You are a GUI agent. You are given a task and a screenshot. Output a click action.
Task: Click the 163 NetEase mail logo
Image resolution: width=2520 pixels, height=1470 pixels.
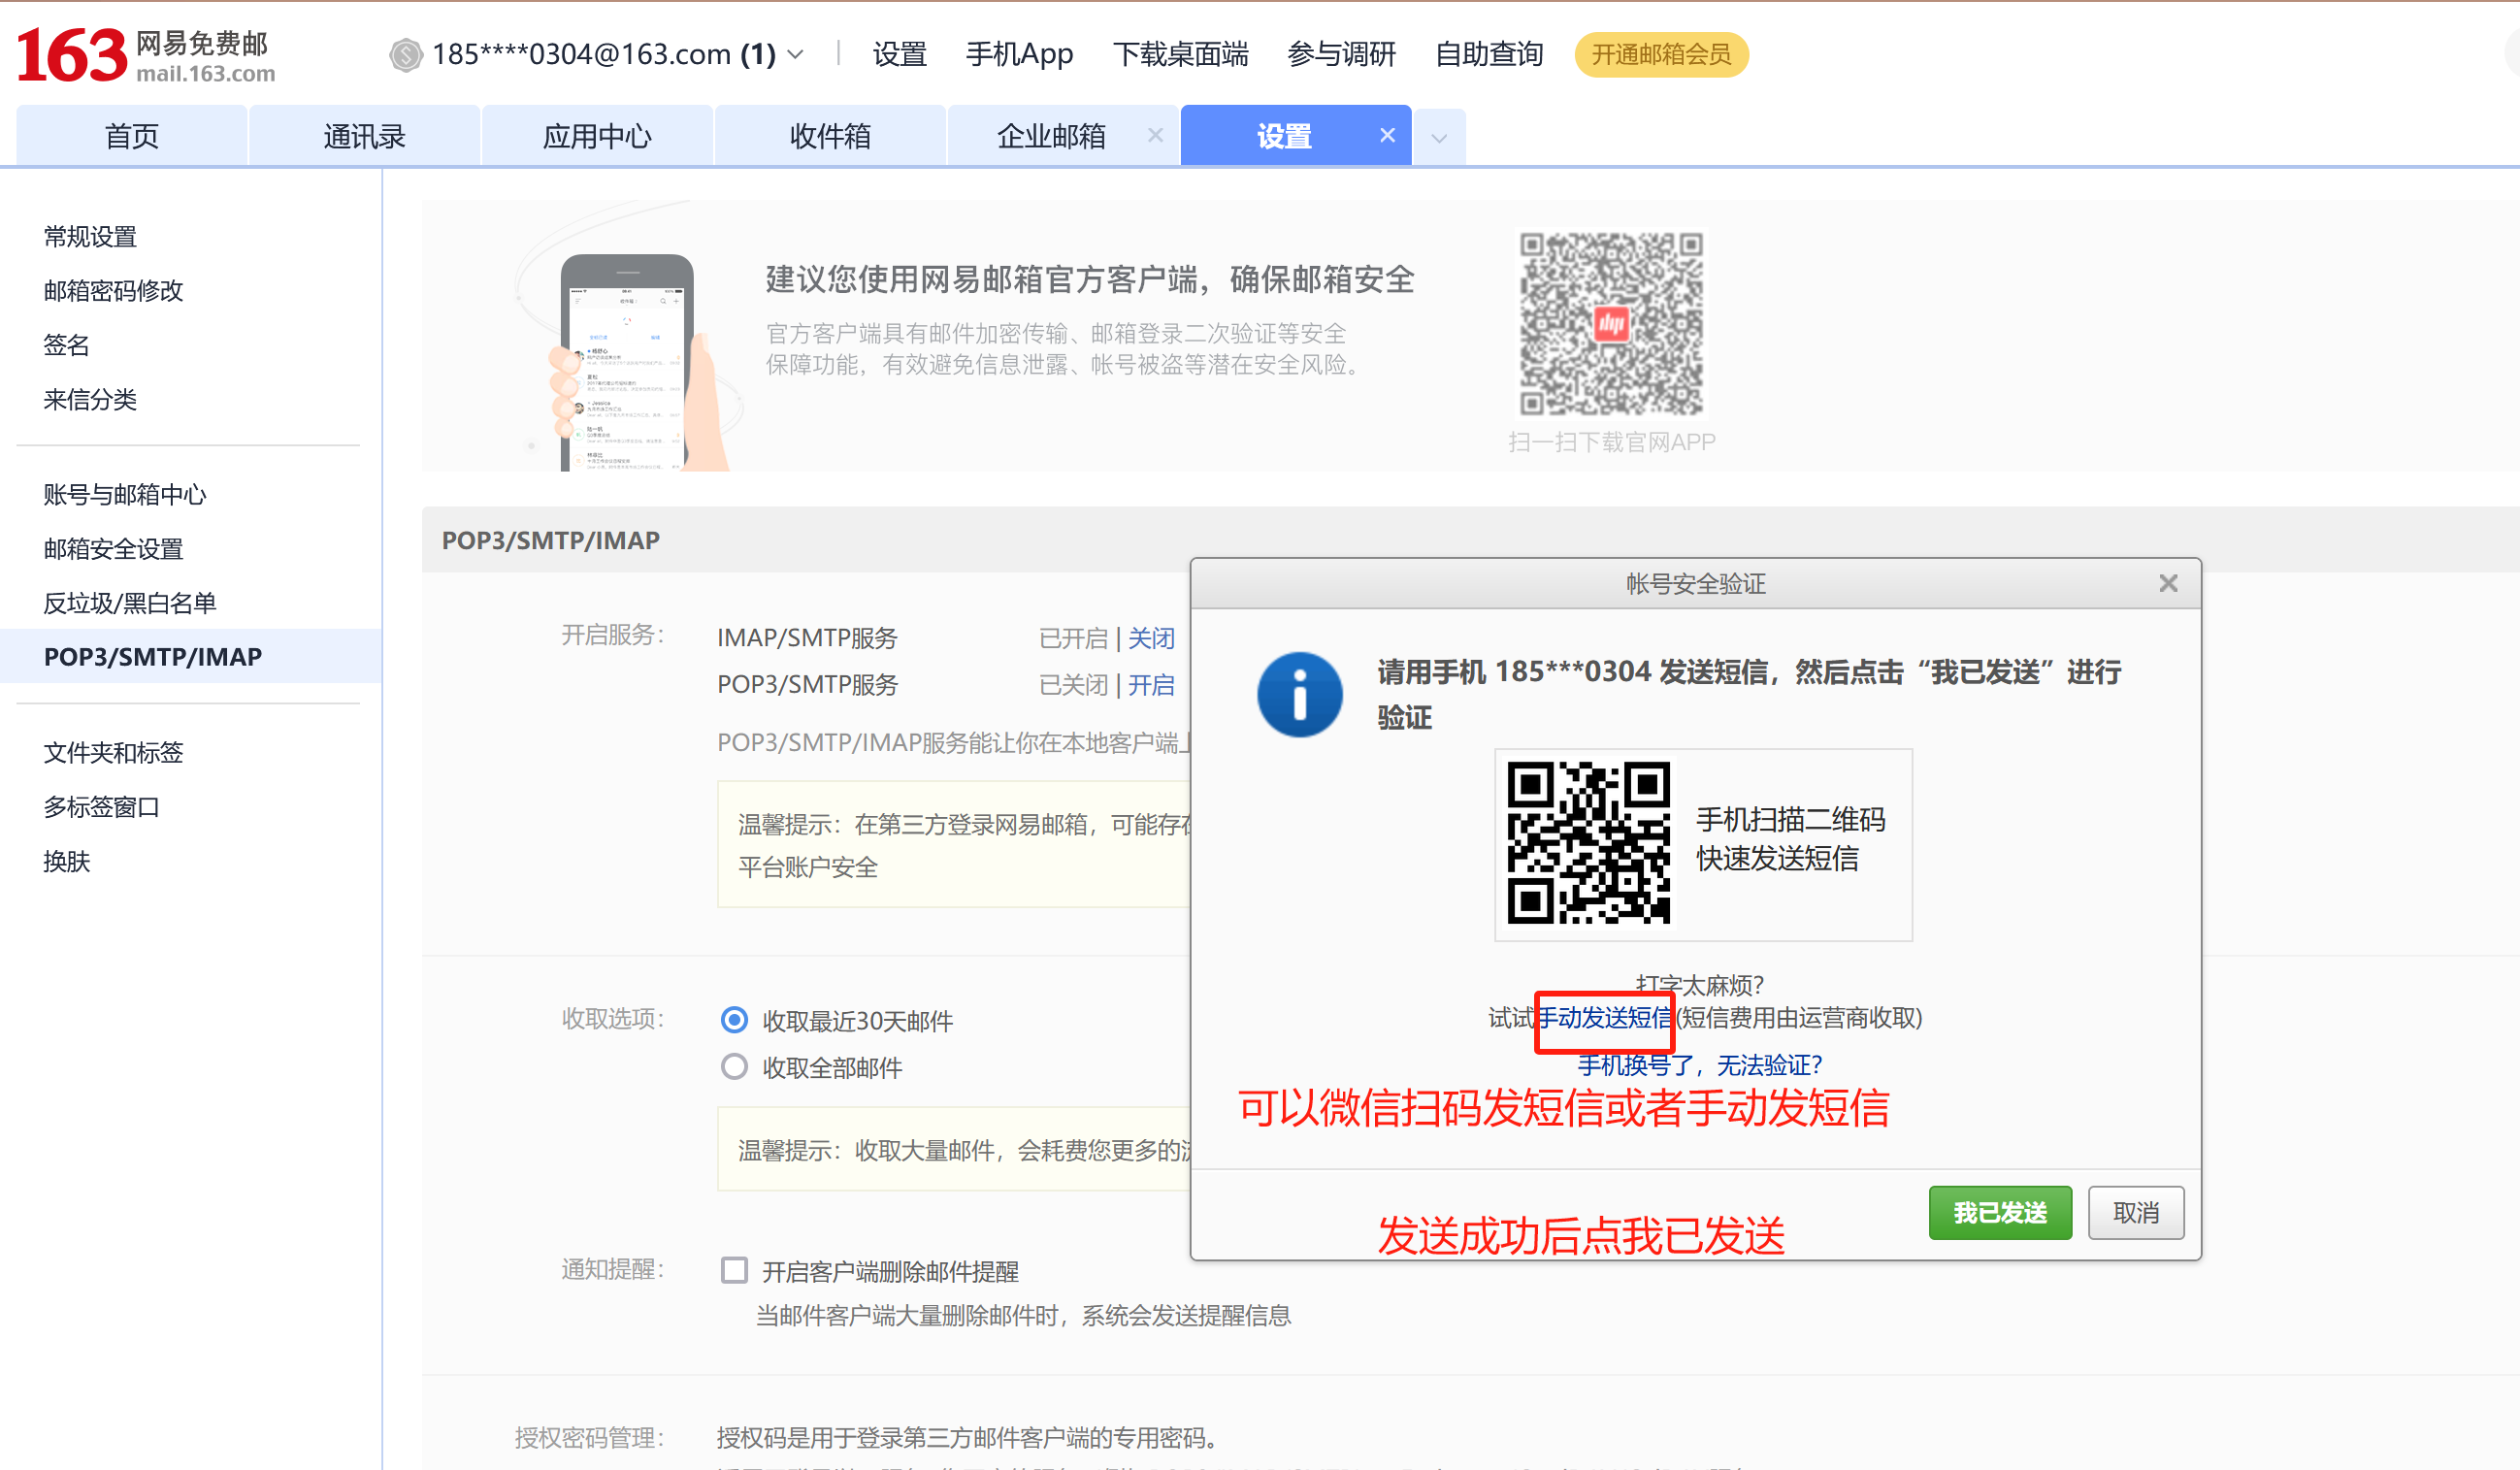click(146, 55)
